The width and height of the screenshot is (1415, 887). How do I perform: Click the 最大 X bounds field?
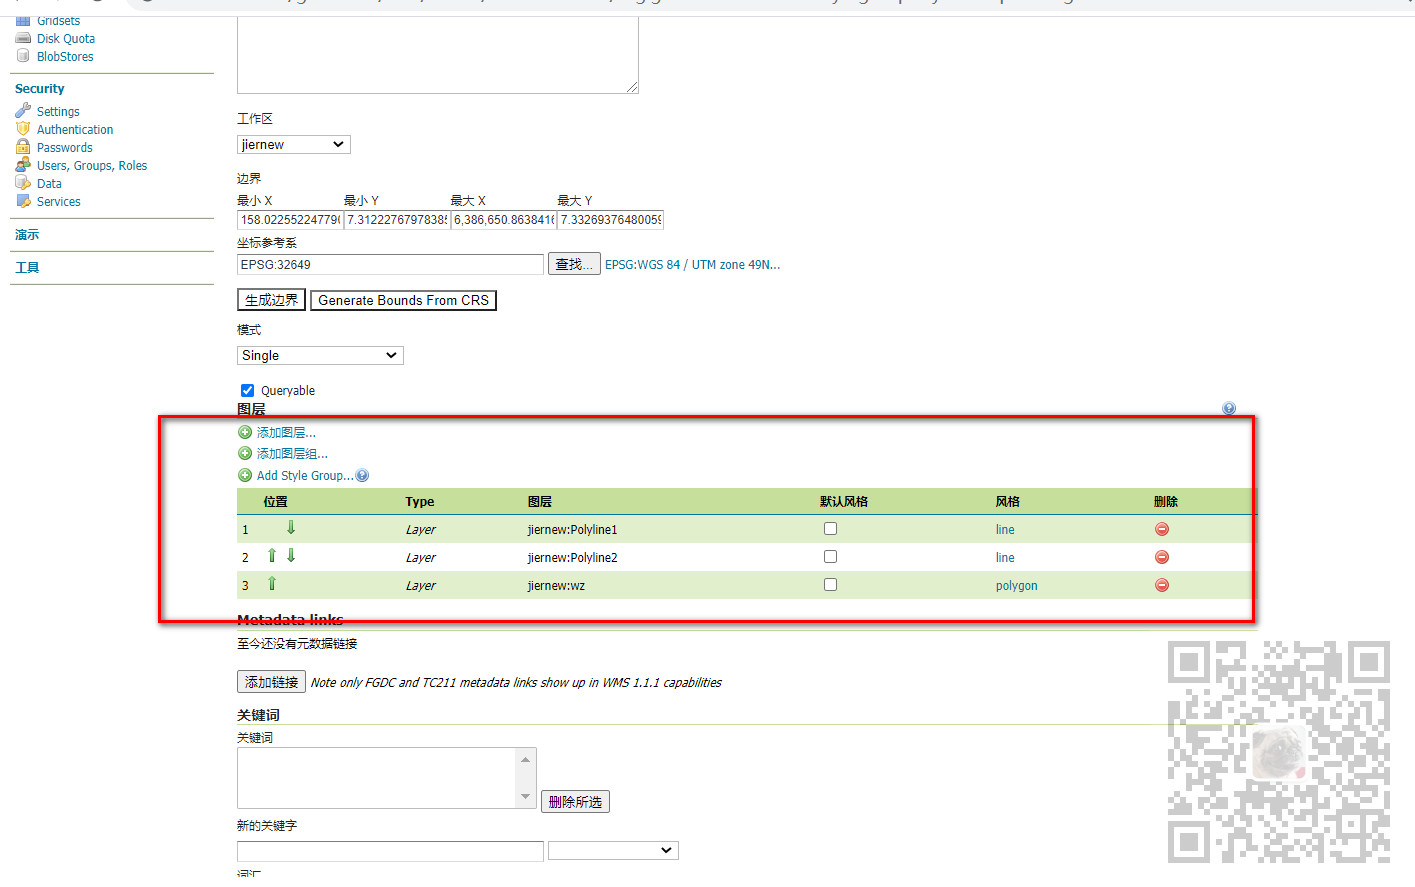pos(504,220)
